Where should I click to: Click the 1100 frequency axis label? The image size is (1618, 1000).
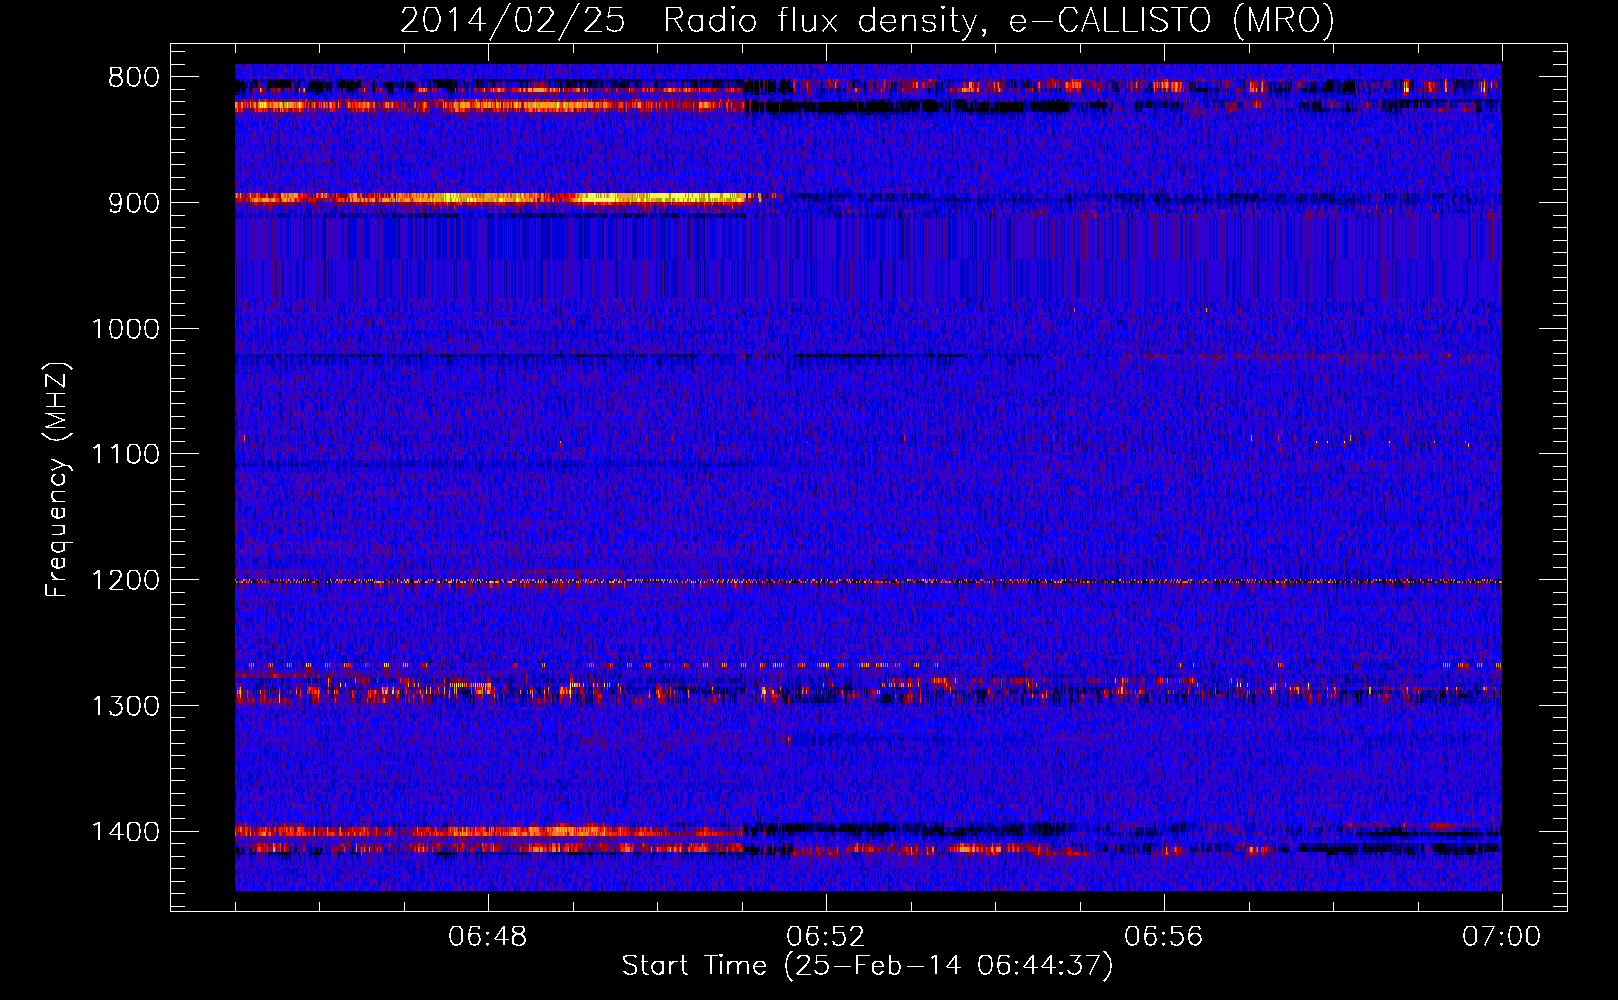125,455
